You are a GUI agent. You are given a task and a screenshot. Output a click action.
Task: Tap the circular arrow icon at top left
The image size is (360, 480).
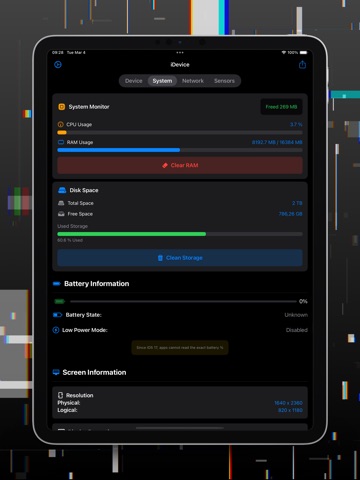point(58,64)
